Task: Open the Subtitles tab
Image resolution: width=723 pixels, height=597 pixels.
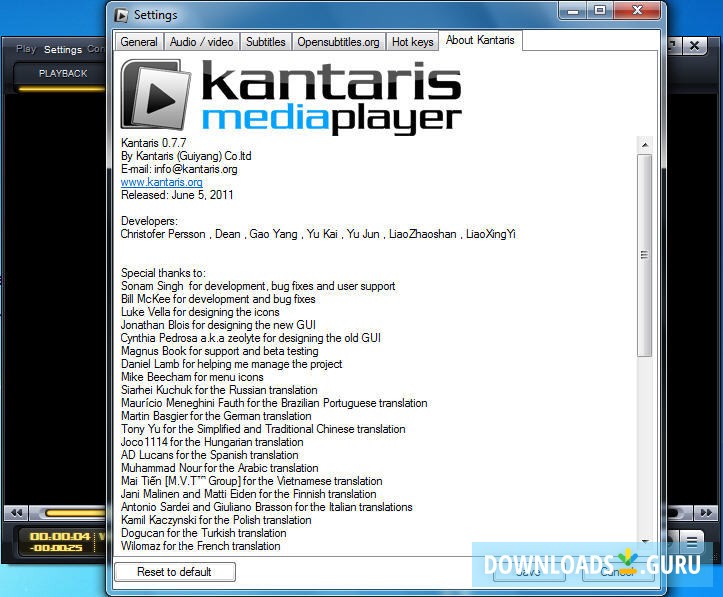Action: [x=266, y=42]
